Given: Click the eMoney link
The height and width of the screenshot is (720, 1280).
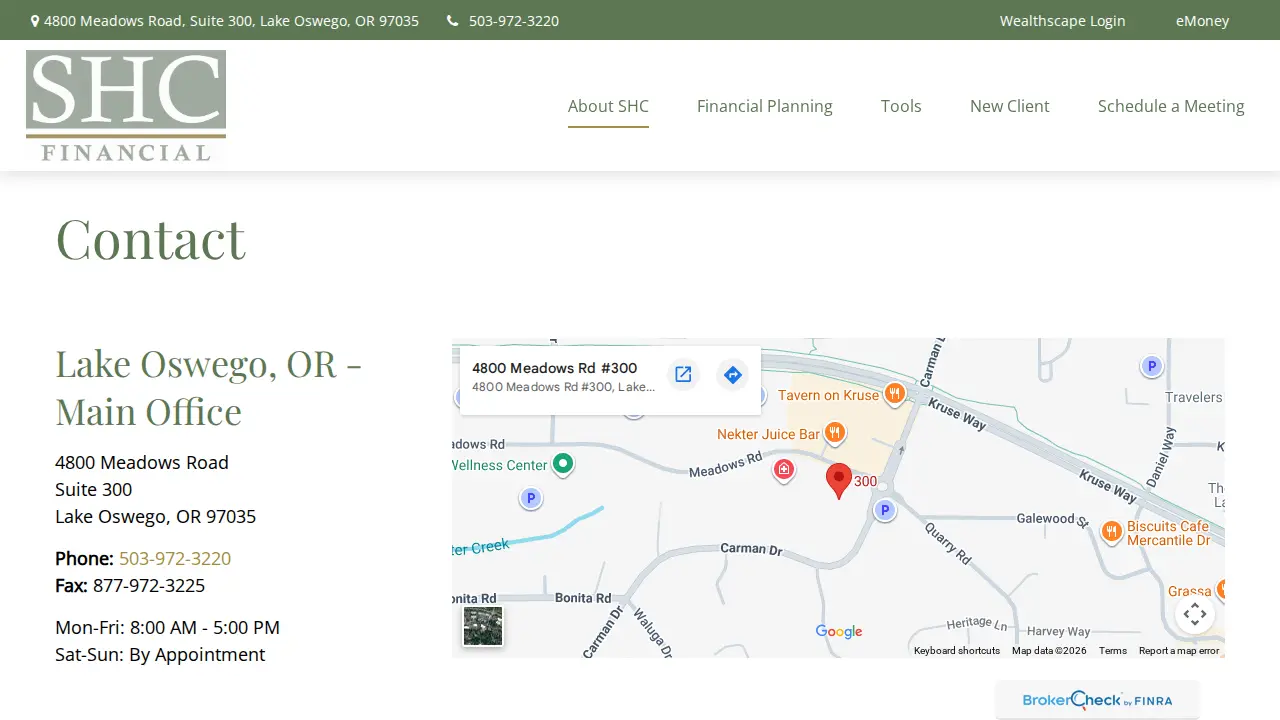Looking at the screenshot, I should pyautogui.click(x=1202, y=20).
